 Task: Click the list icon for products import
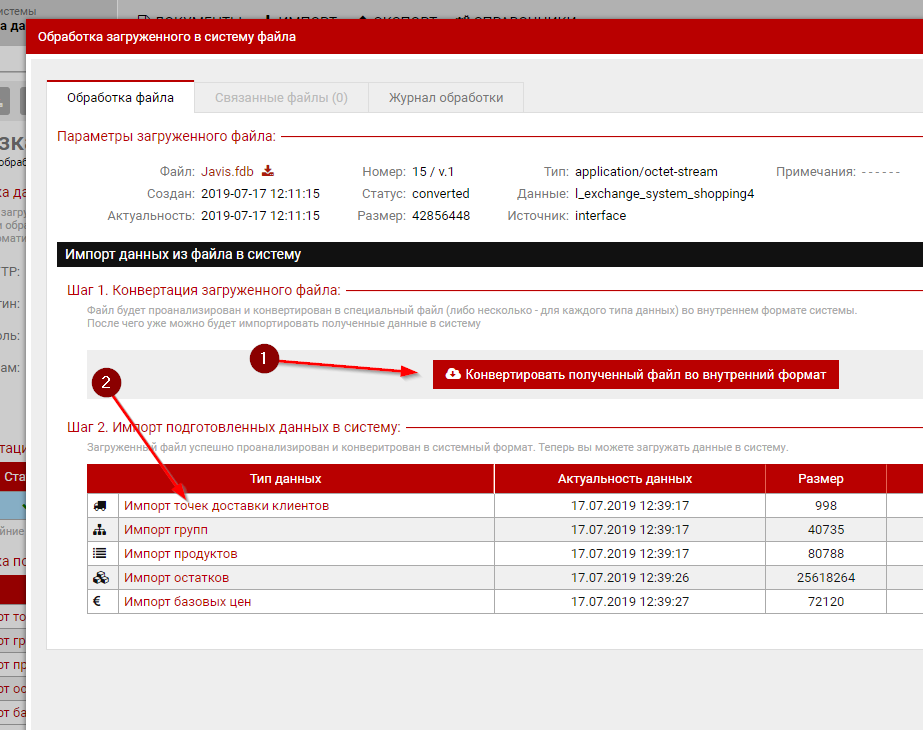click(x=99, y=554)
